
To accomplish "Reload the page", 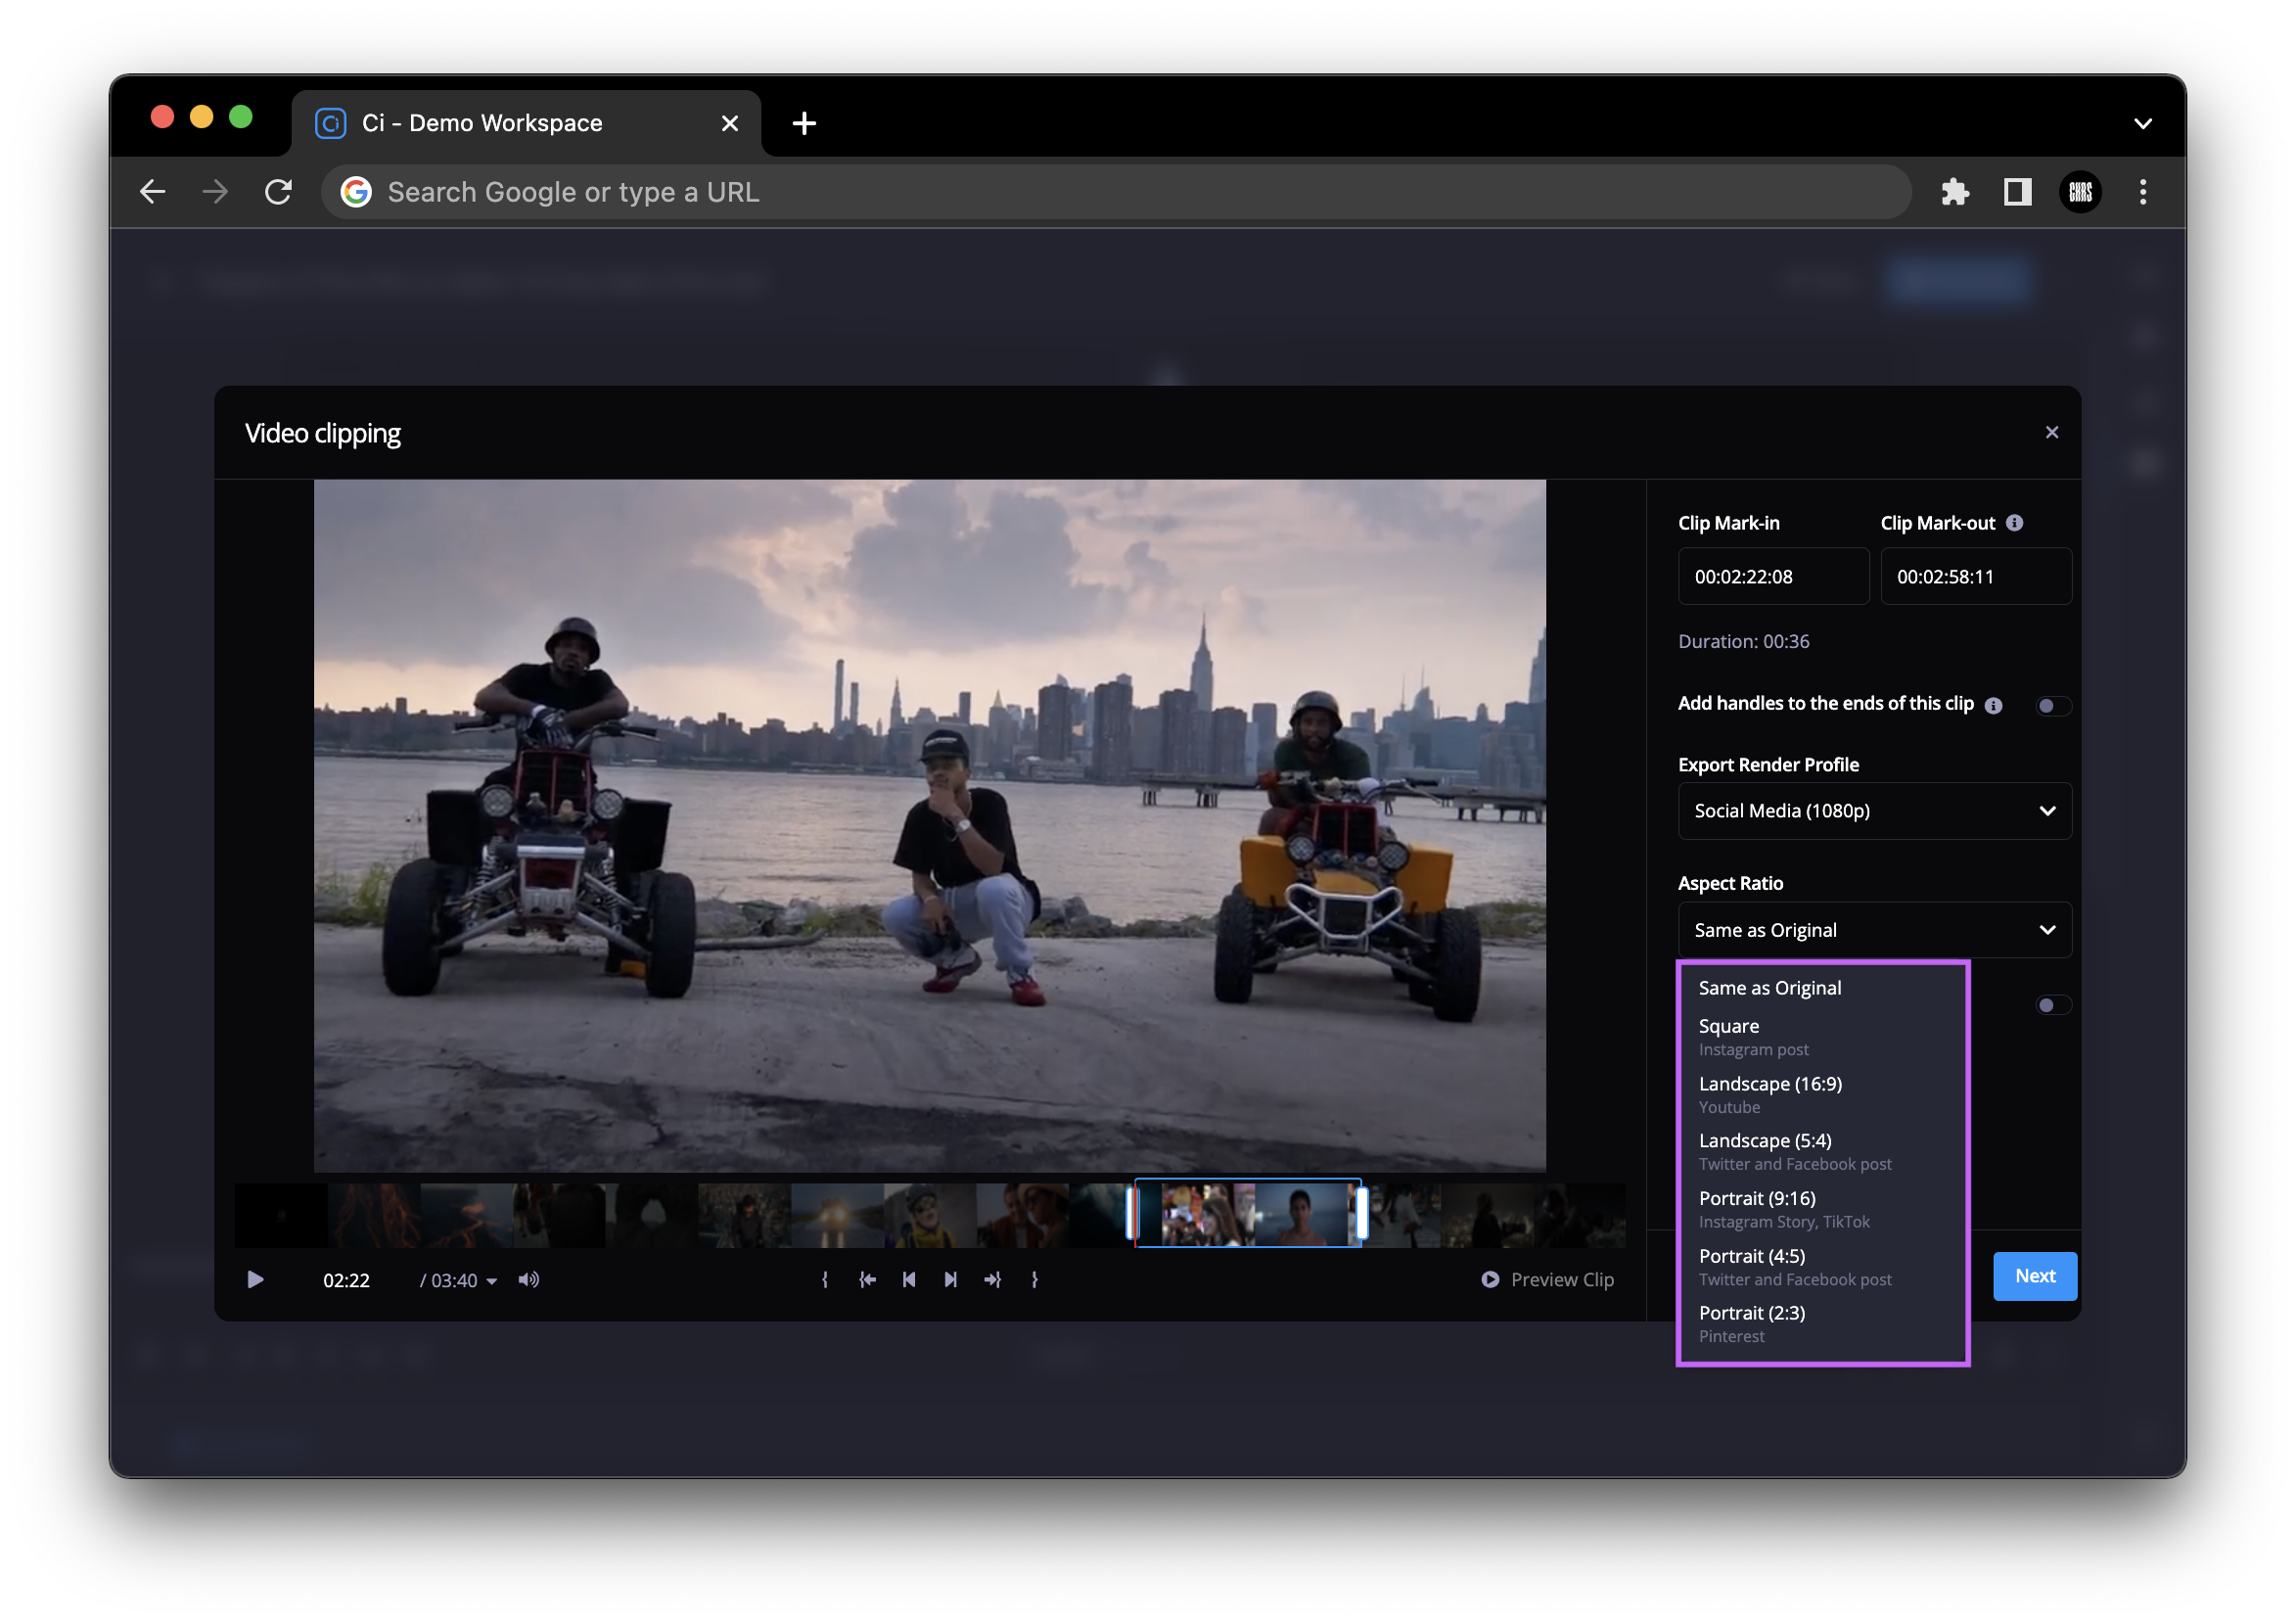I will click(x=278, y=191).
